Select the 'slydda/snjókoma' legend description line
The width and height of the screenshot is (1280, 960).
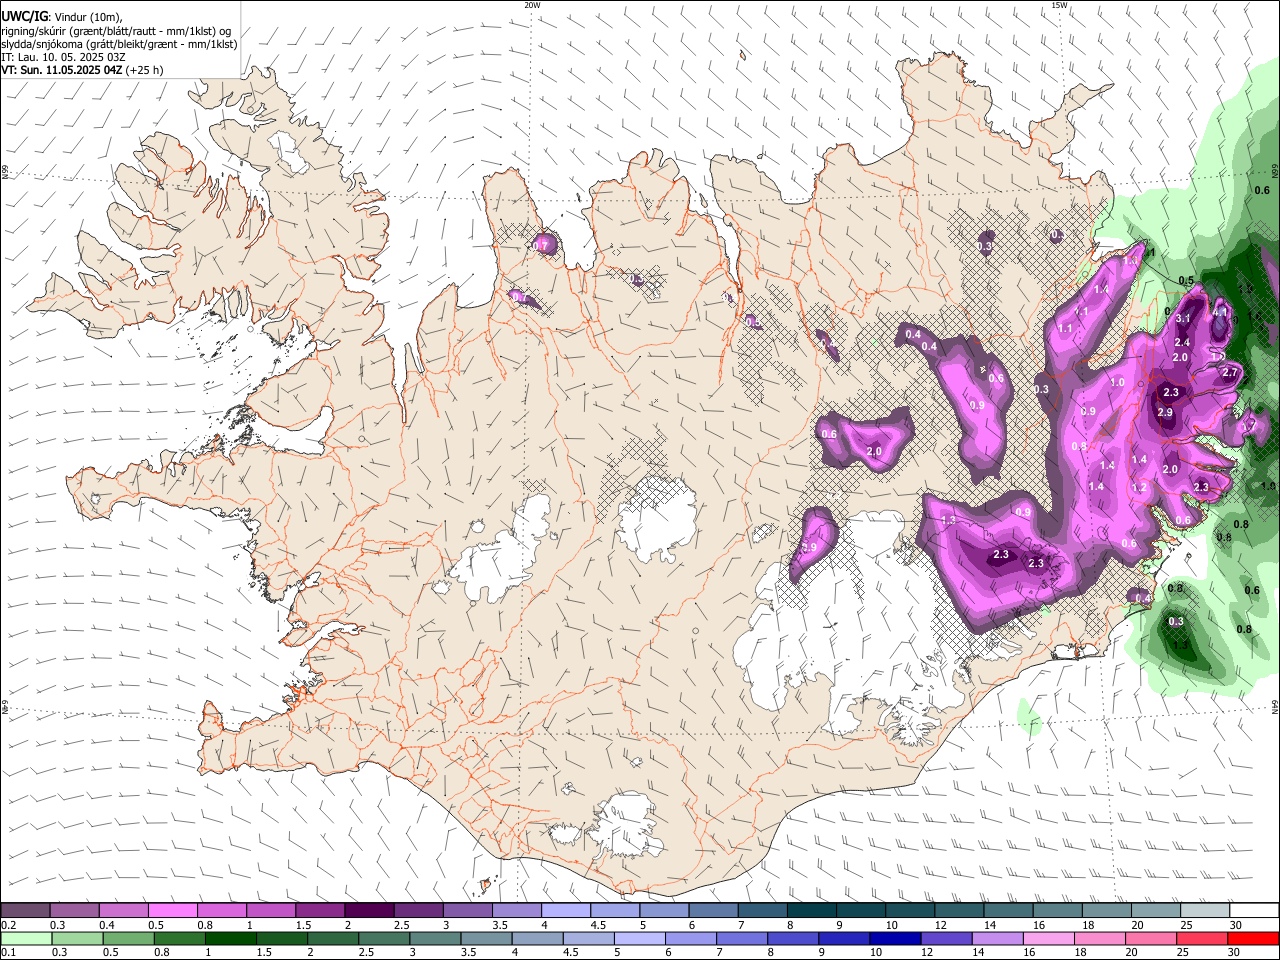click(x=119, y=44)
